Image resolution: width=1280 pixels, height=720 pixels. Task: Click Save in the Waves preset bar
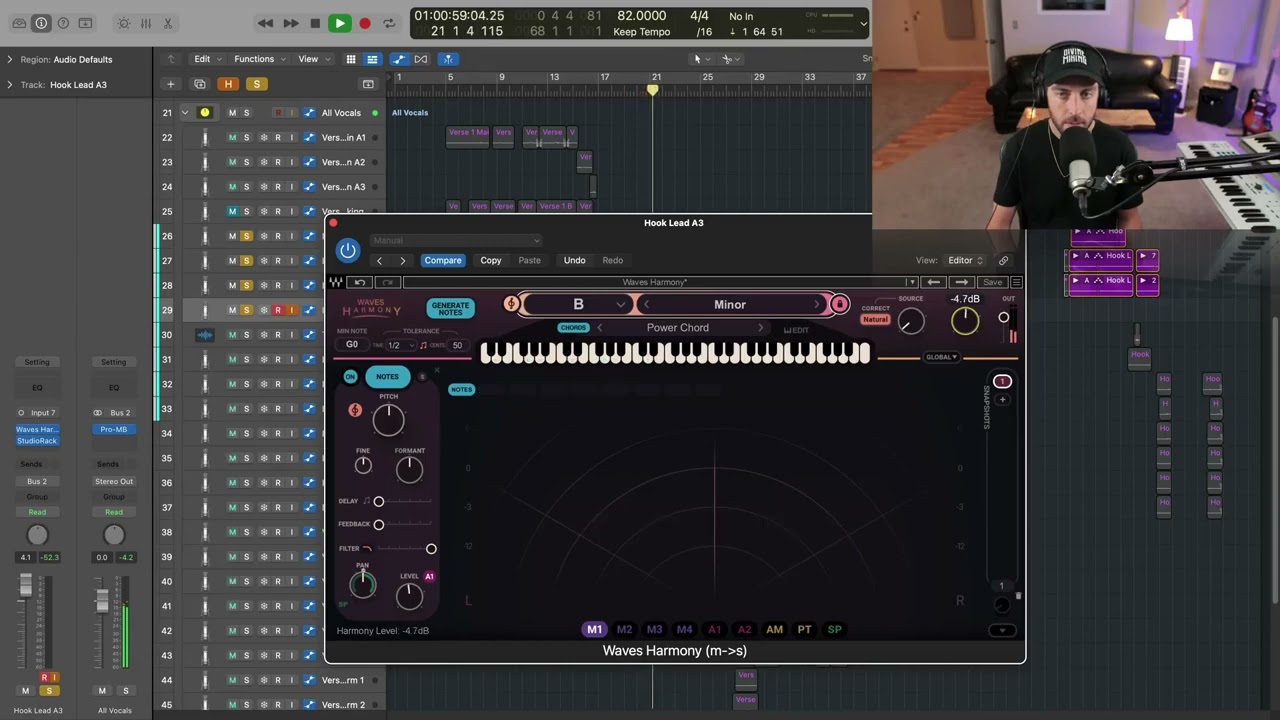point(992,283)
